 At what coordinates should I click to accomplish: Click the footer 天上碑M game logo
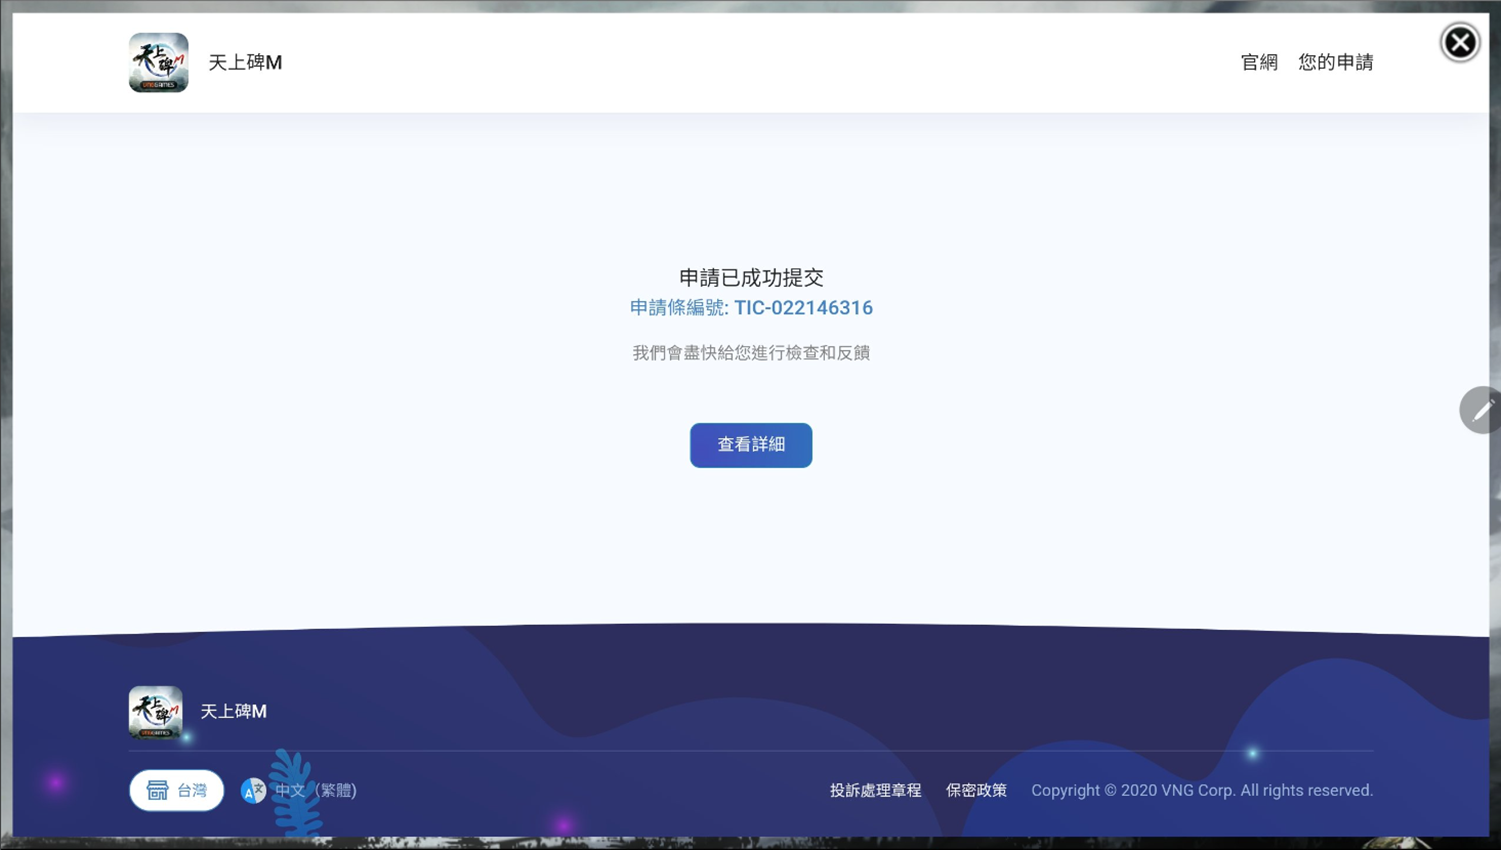(x=155, y=711)
